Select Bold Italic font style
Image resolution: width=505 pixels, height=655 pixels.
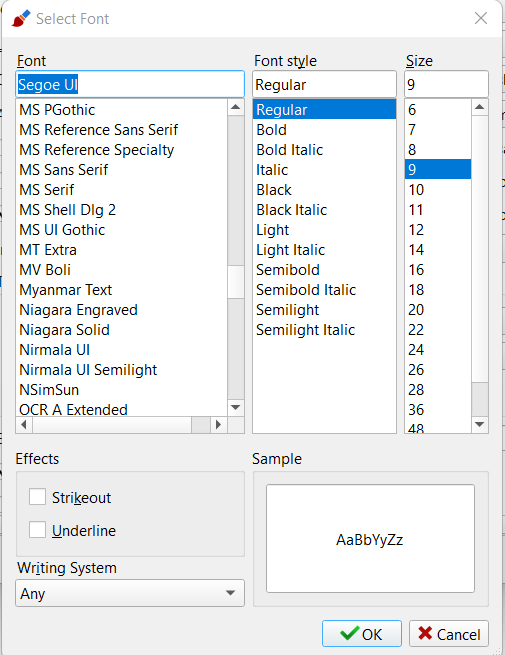[x=325, y=150]
